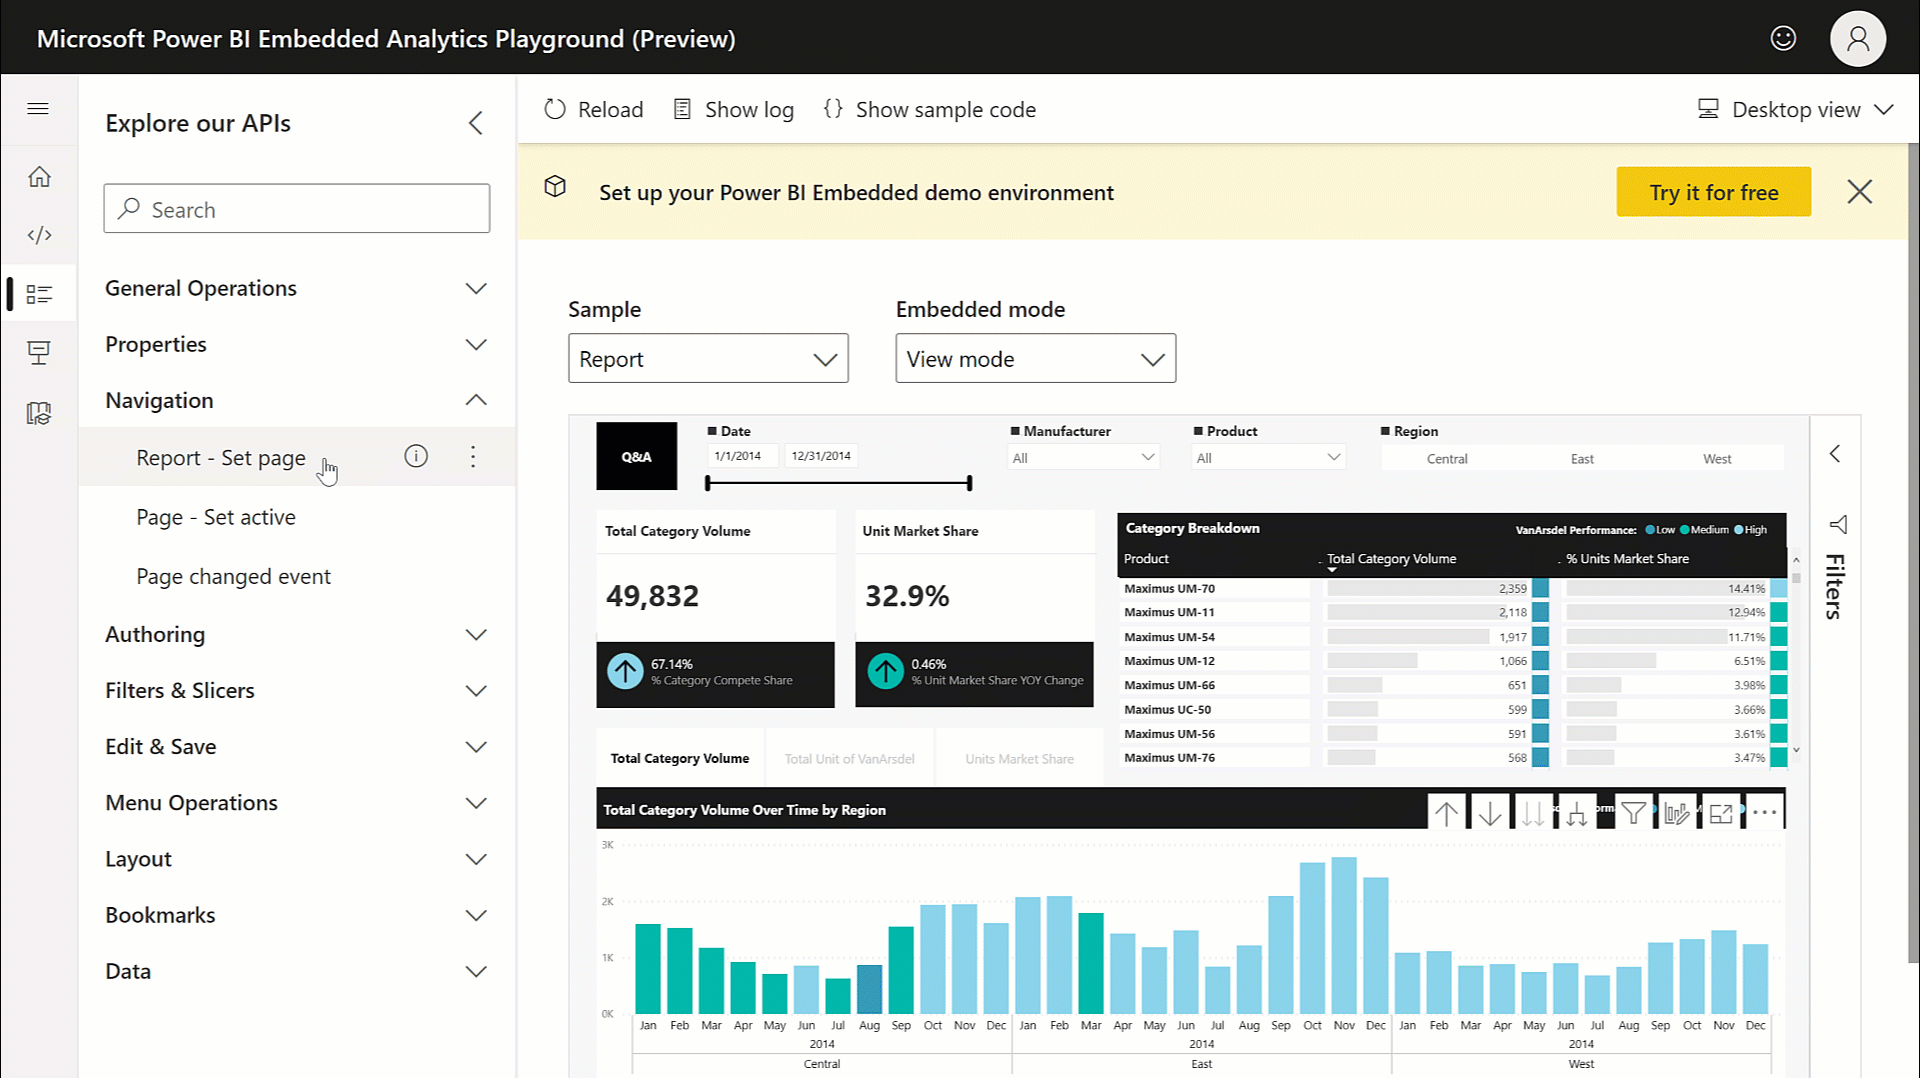Click the presentation board icon in the sidebar
The width and height of the screenshot is (1920, 1078).
coord(39,352)
